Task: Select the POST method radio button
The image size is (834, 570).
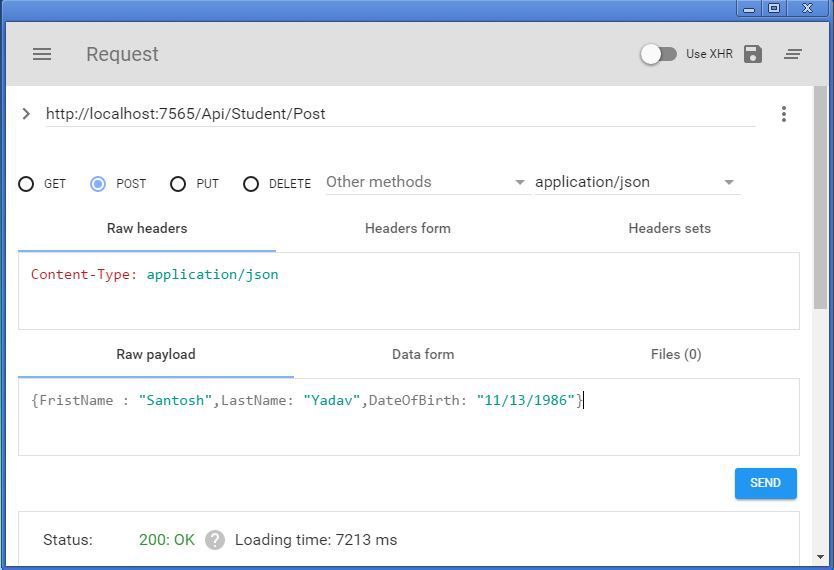Action: point(98,184)
